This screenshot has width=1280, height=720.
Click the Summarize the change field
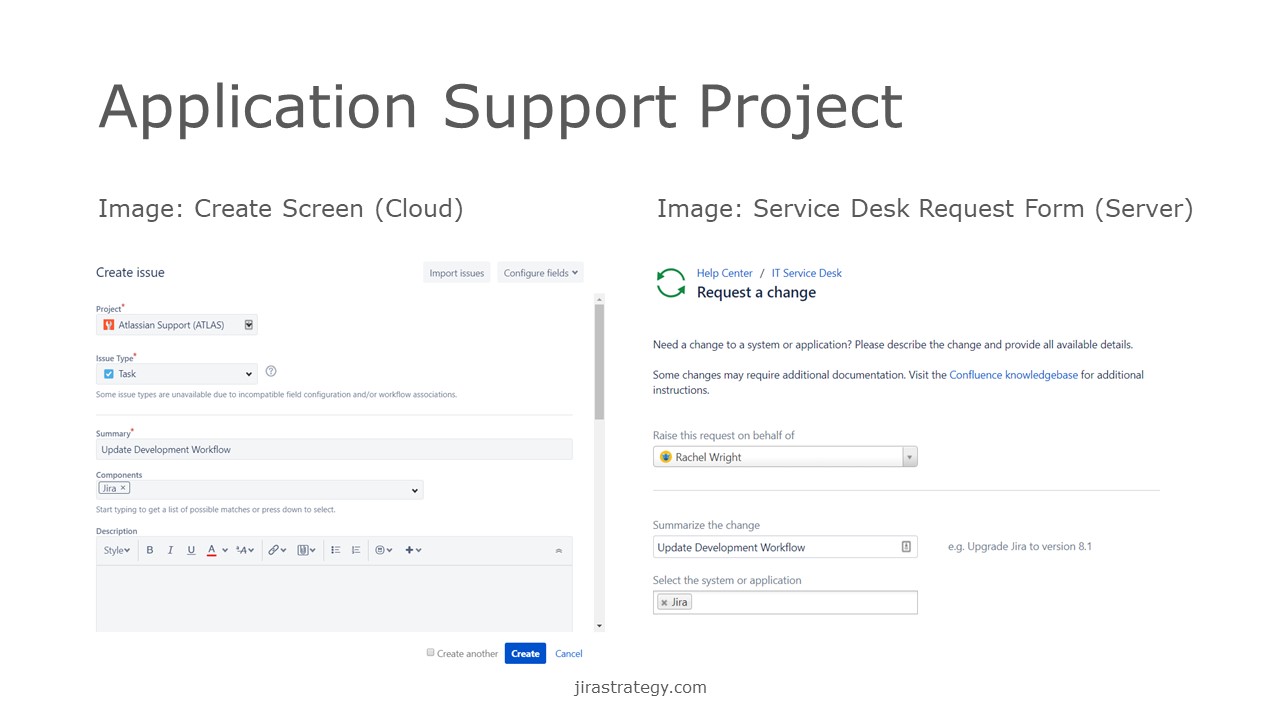[785, 547]
